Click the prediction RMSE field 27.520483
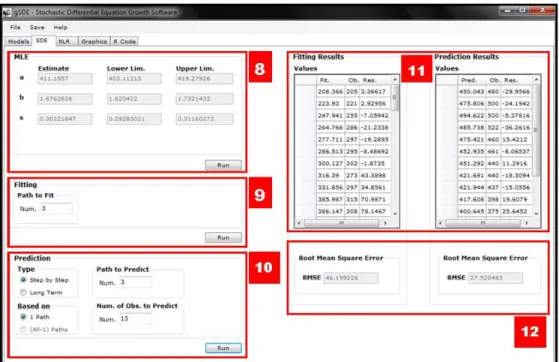 496,278
